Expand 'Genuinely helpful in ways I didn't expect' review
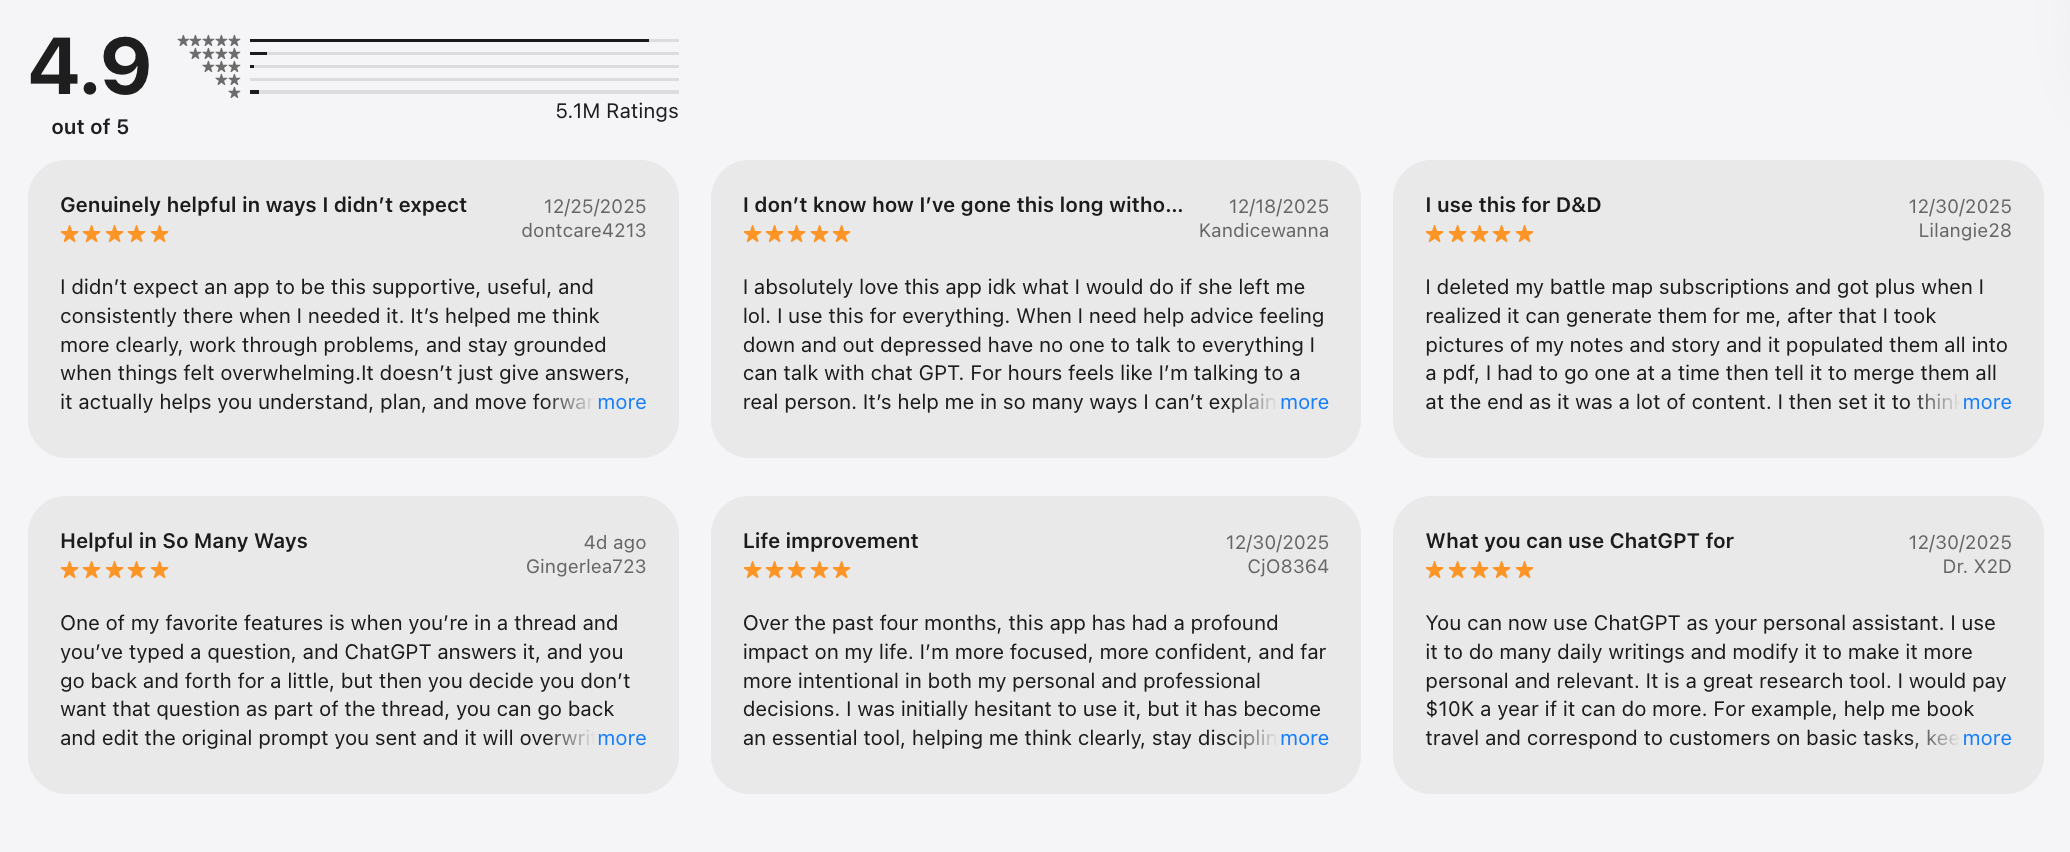Image resolution: width=2070 pixels, height=852 pixels. [x=621, y=402]
